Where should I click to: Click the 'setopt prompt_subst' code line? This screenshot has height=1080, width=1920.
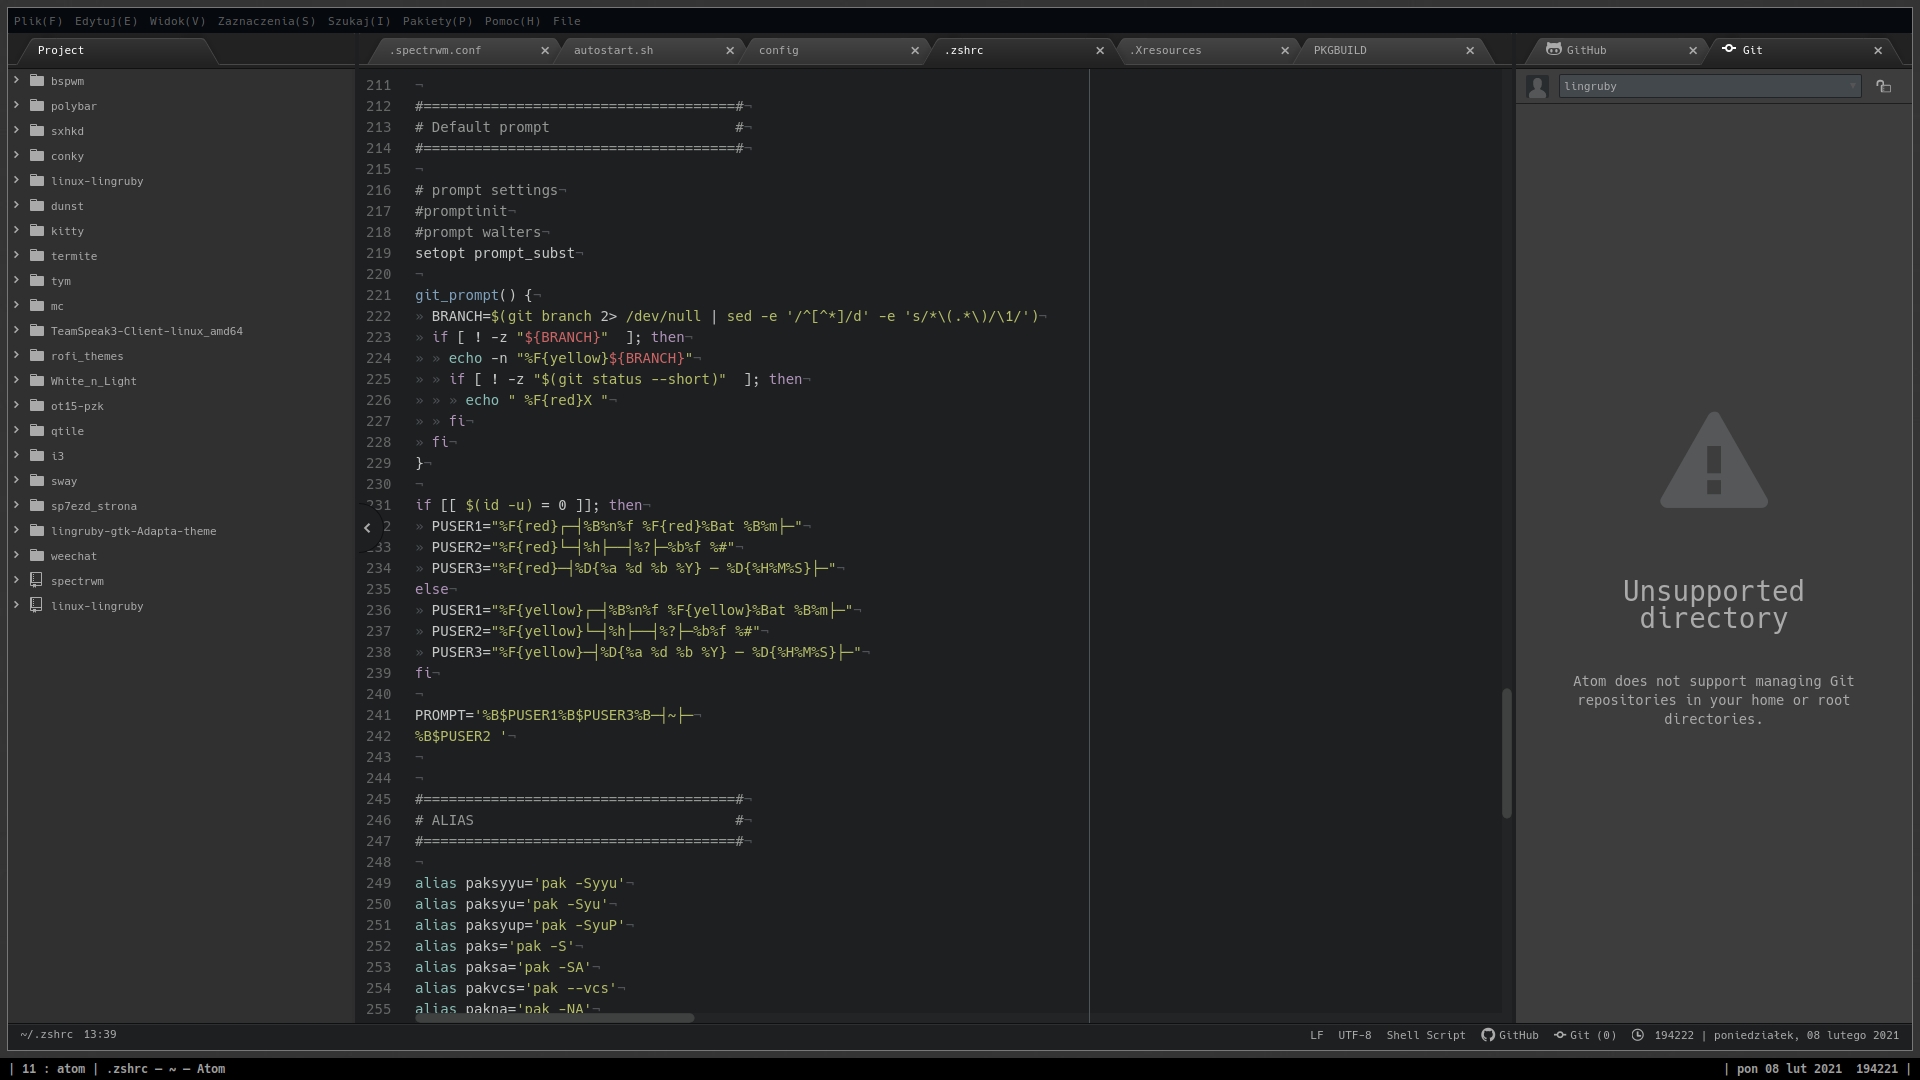click(495, 253)
